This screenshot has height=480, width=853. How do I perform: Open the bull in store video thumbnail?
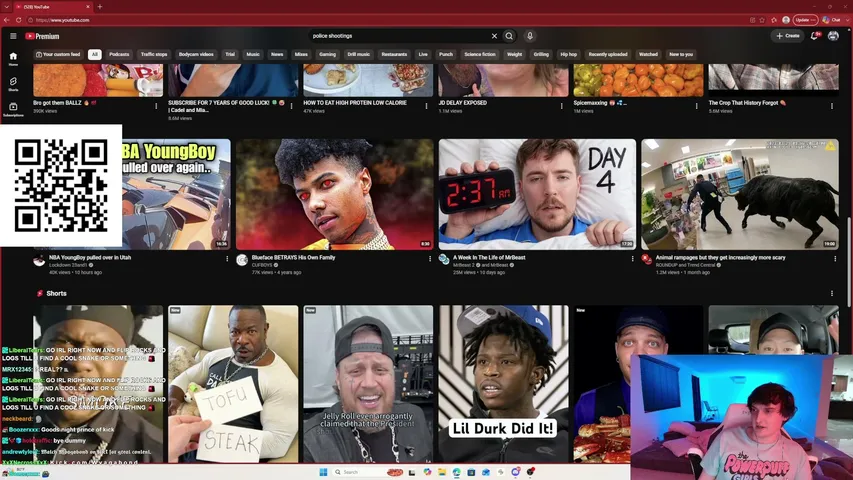click(x=740, y=194)
